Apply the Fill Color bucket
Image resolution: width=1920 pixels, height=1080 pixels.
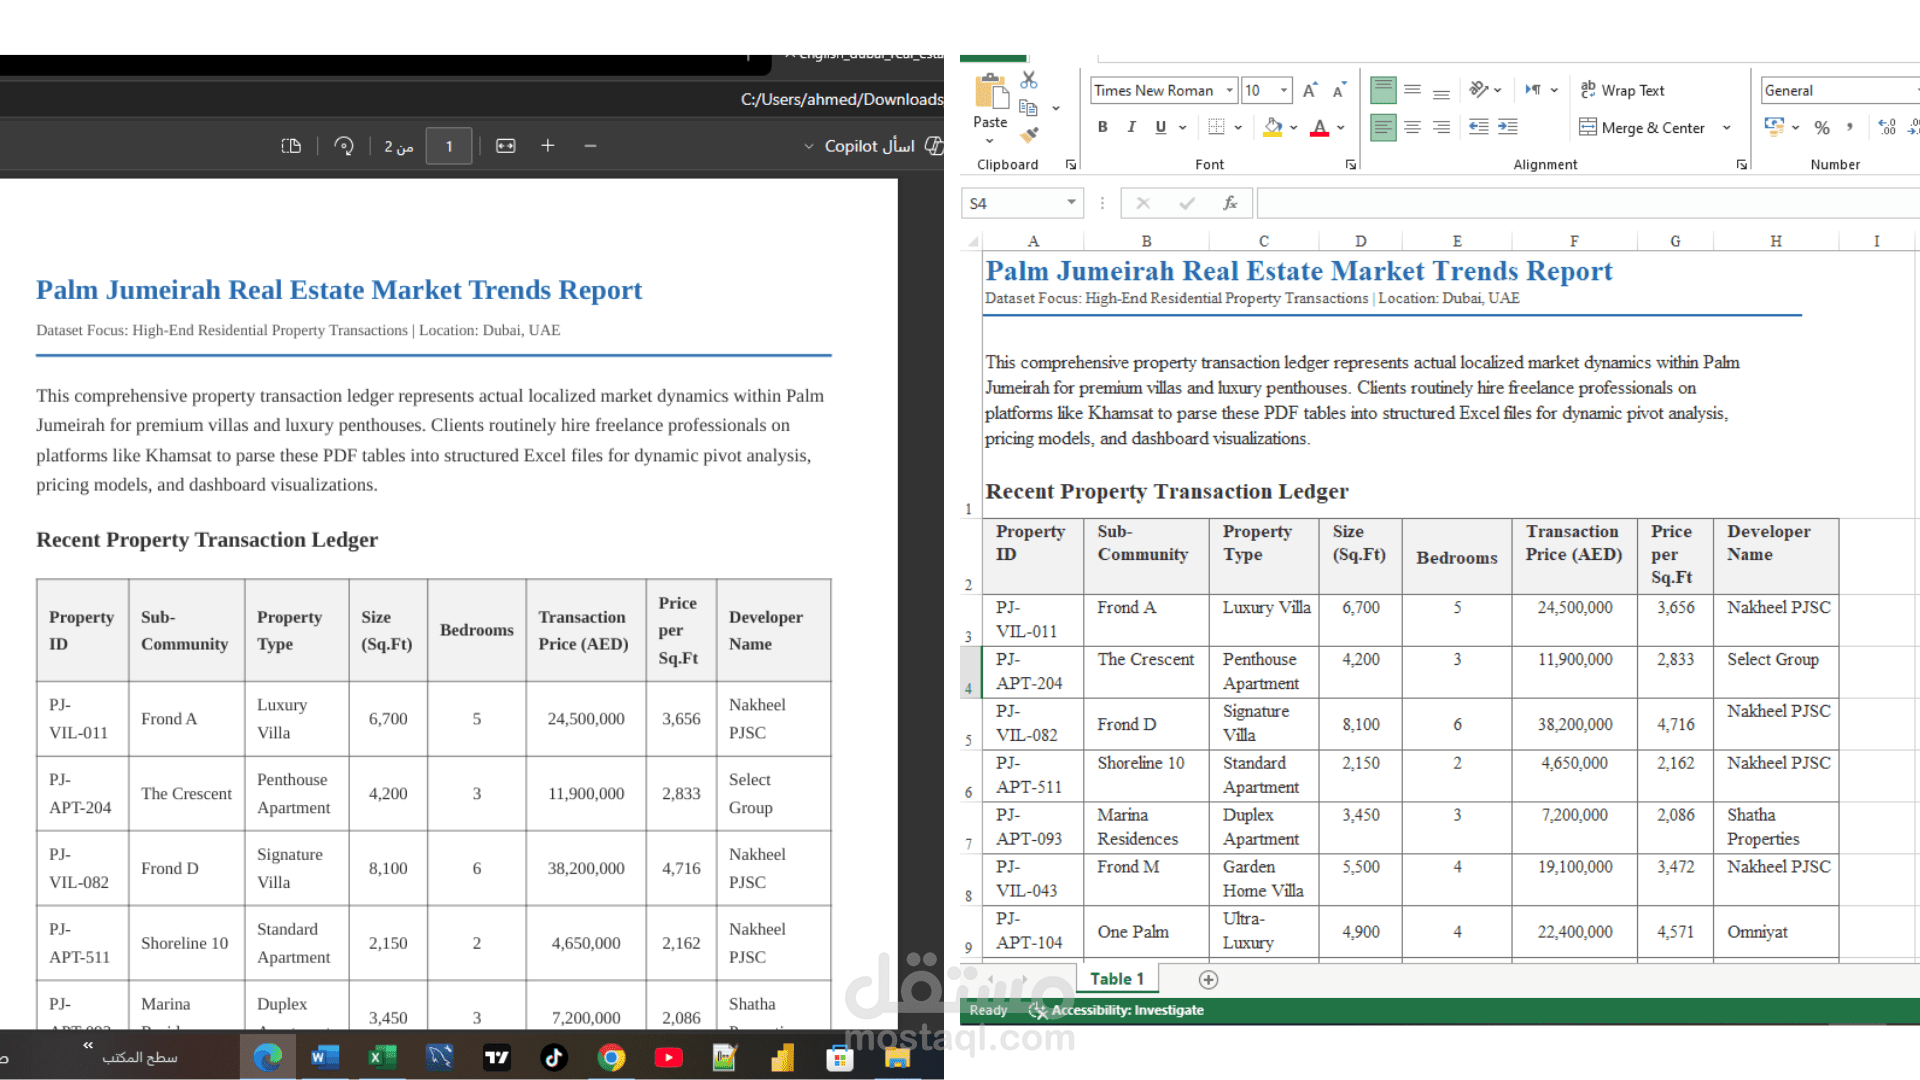[x=1272, y=127]
